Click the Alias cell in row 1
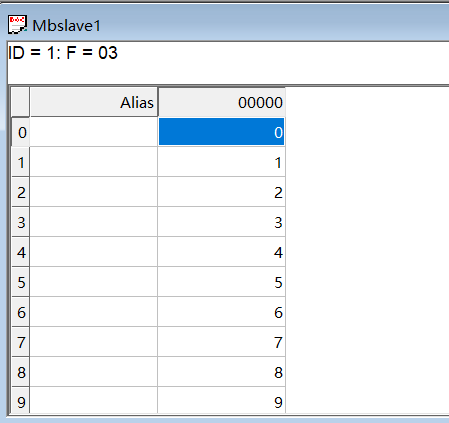Image resolution: width=449 pixels, height=423 pixels. coord(94,162)
